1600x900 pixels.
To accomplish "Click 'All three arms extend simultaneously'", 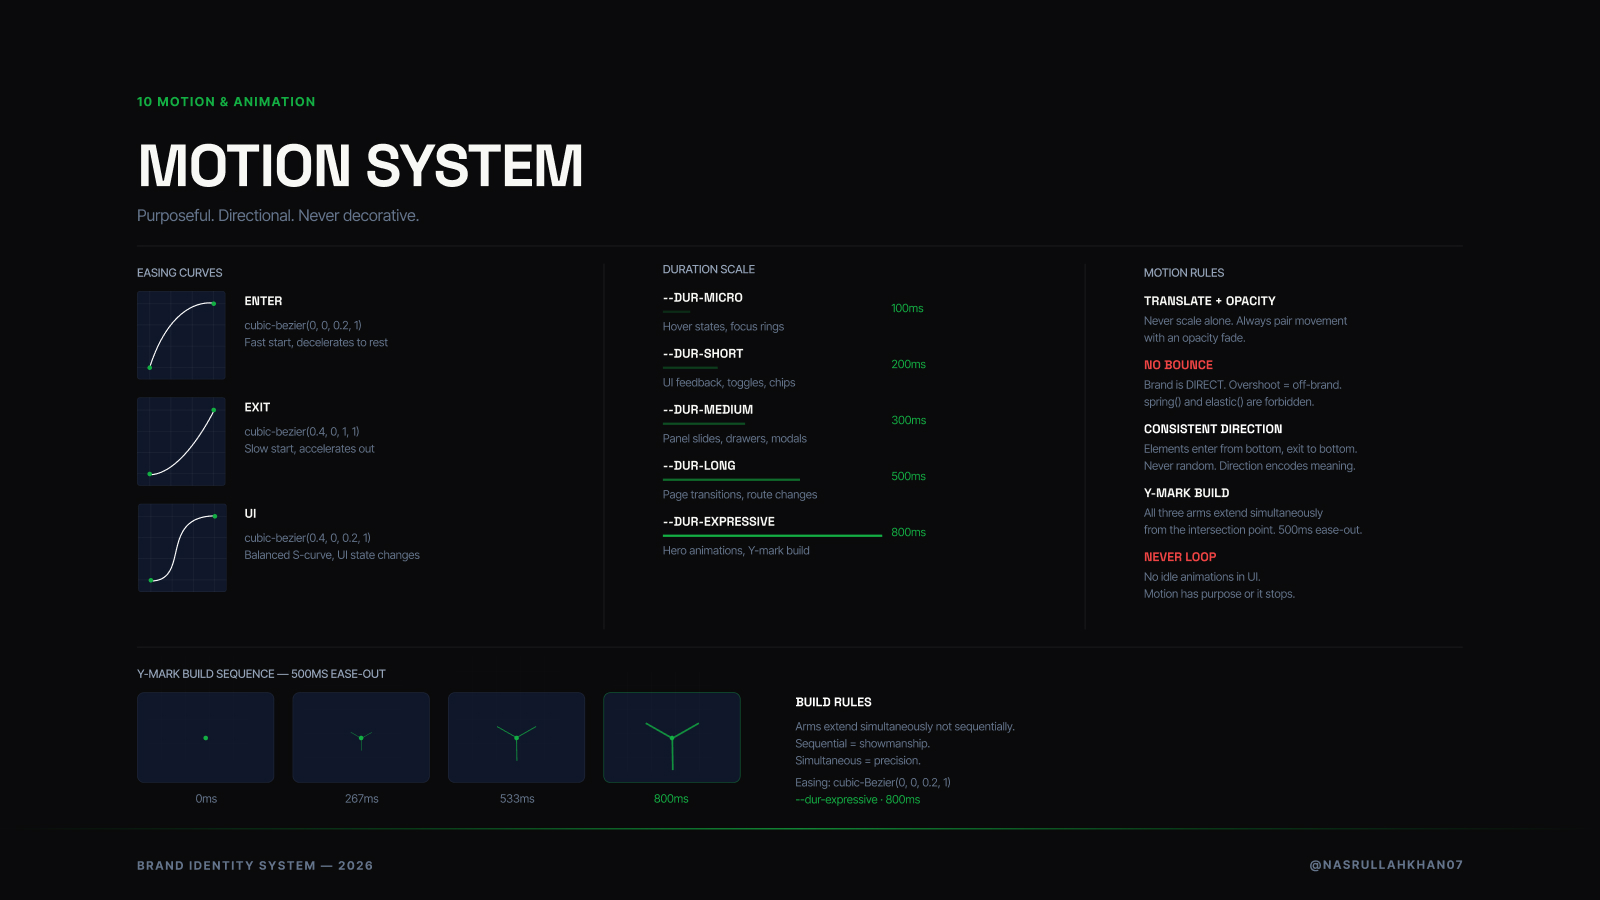I will pyautogui.click(x=1233, y=513).
